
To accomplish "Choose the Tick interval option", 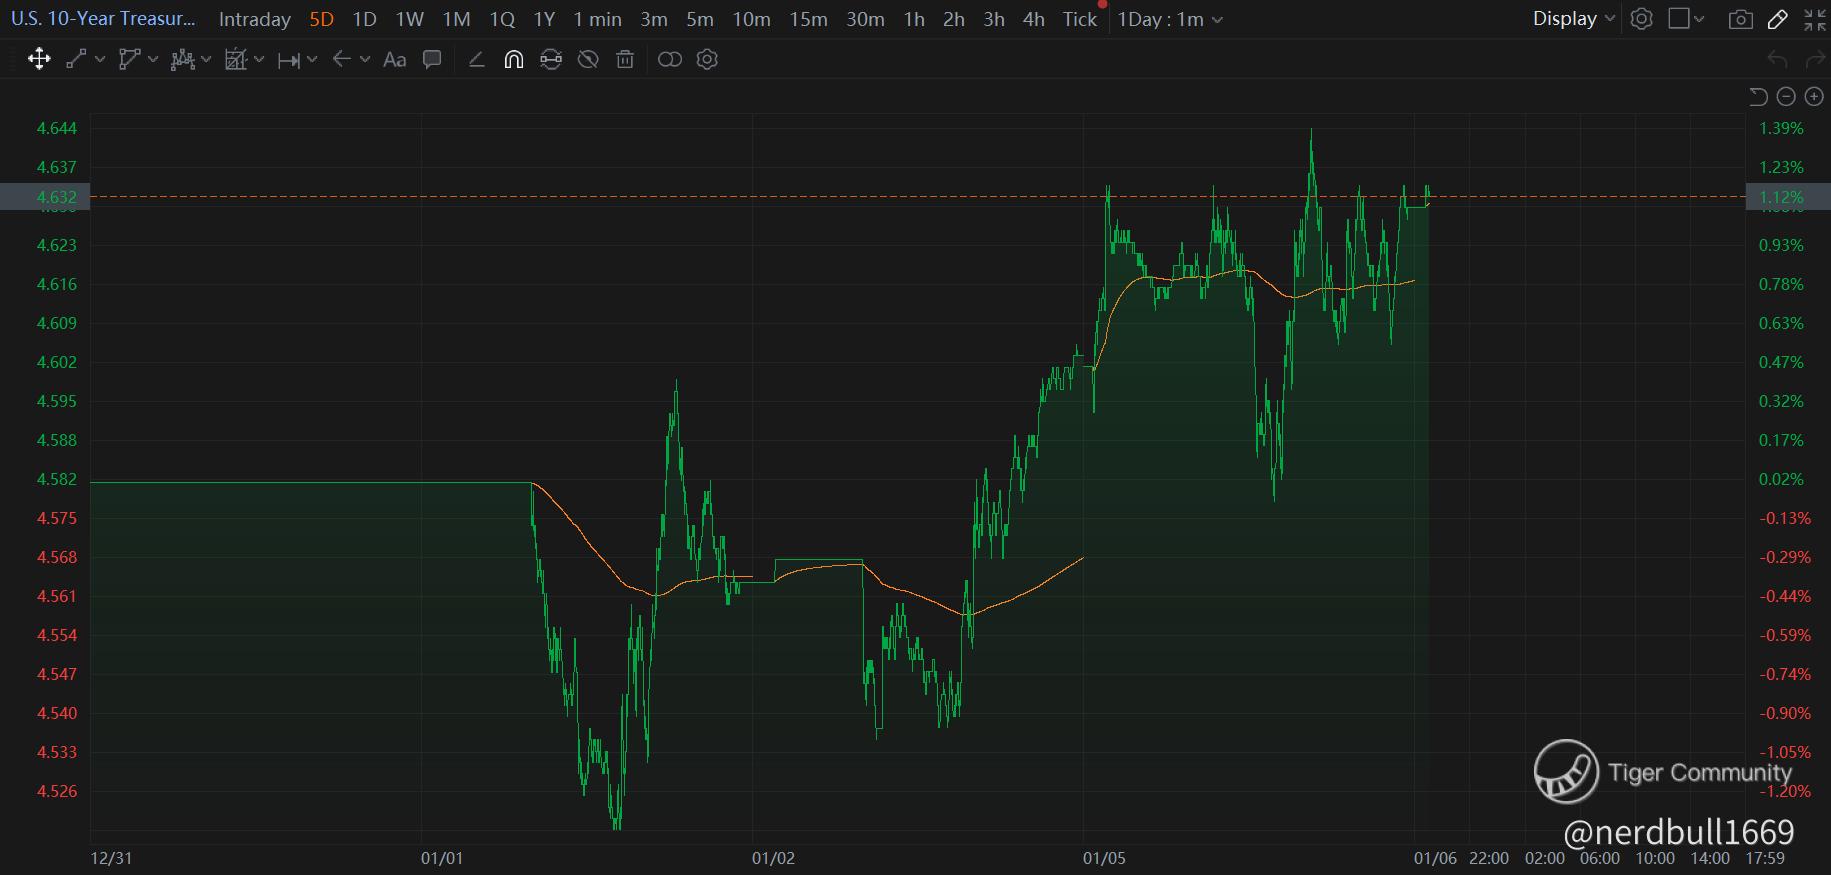I will (x=1080, y=19).
